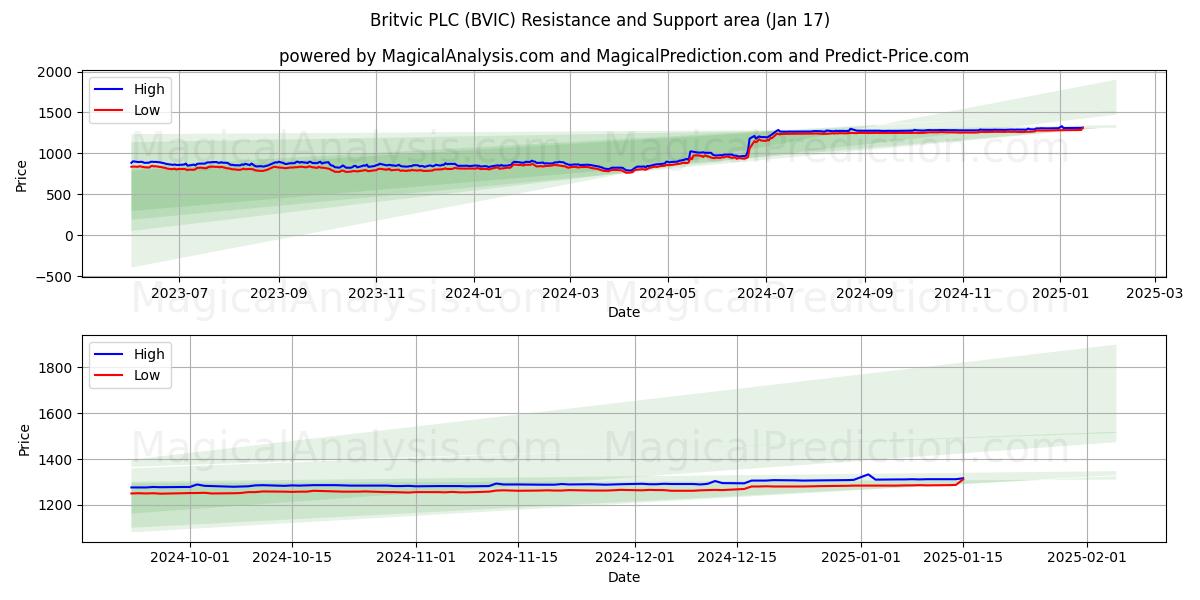Click the chart title 'Britvic PLC (BVIC) Resistance and Support area (Jan 17)'
1200x600 pixels.
tap(600, 20)
